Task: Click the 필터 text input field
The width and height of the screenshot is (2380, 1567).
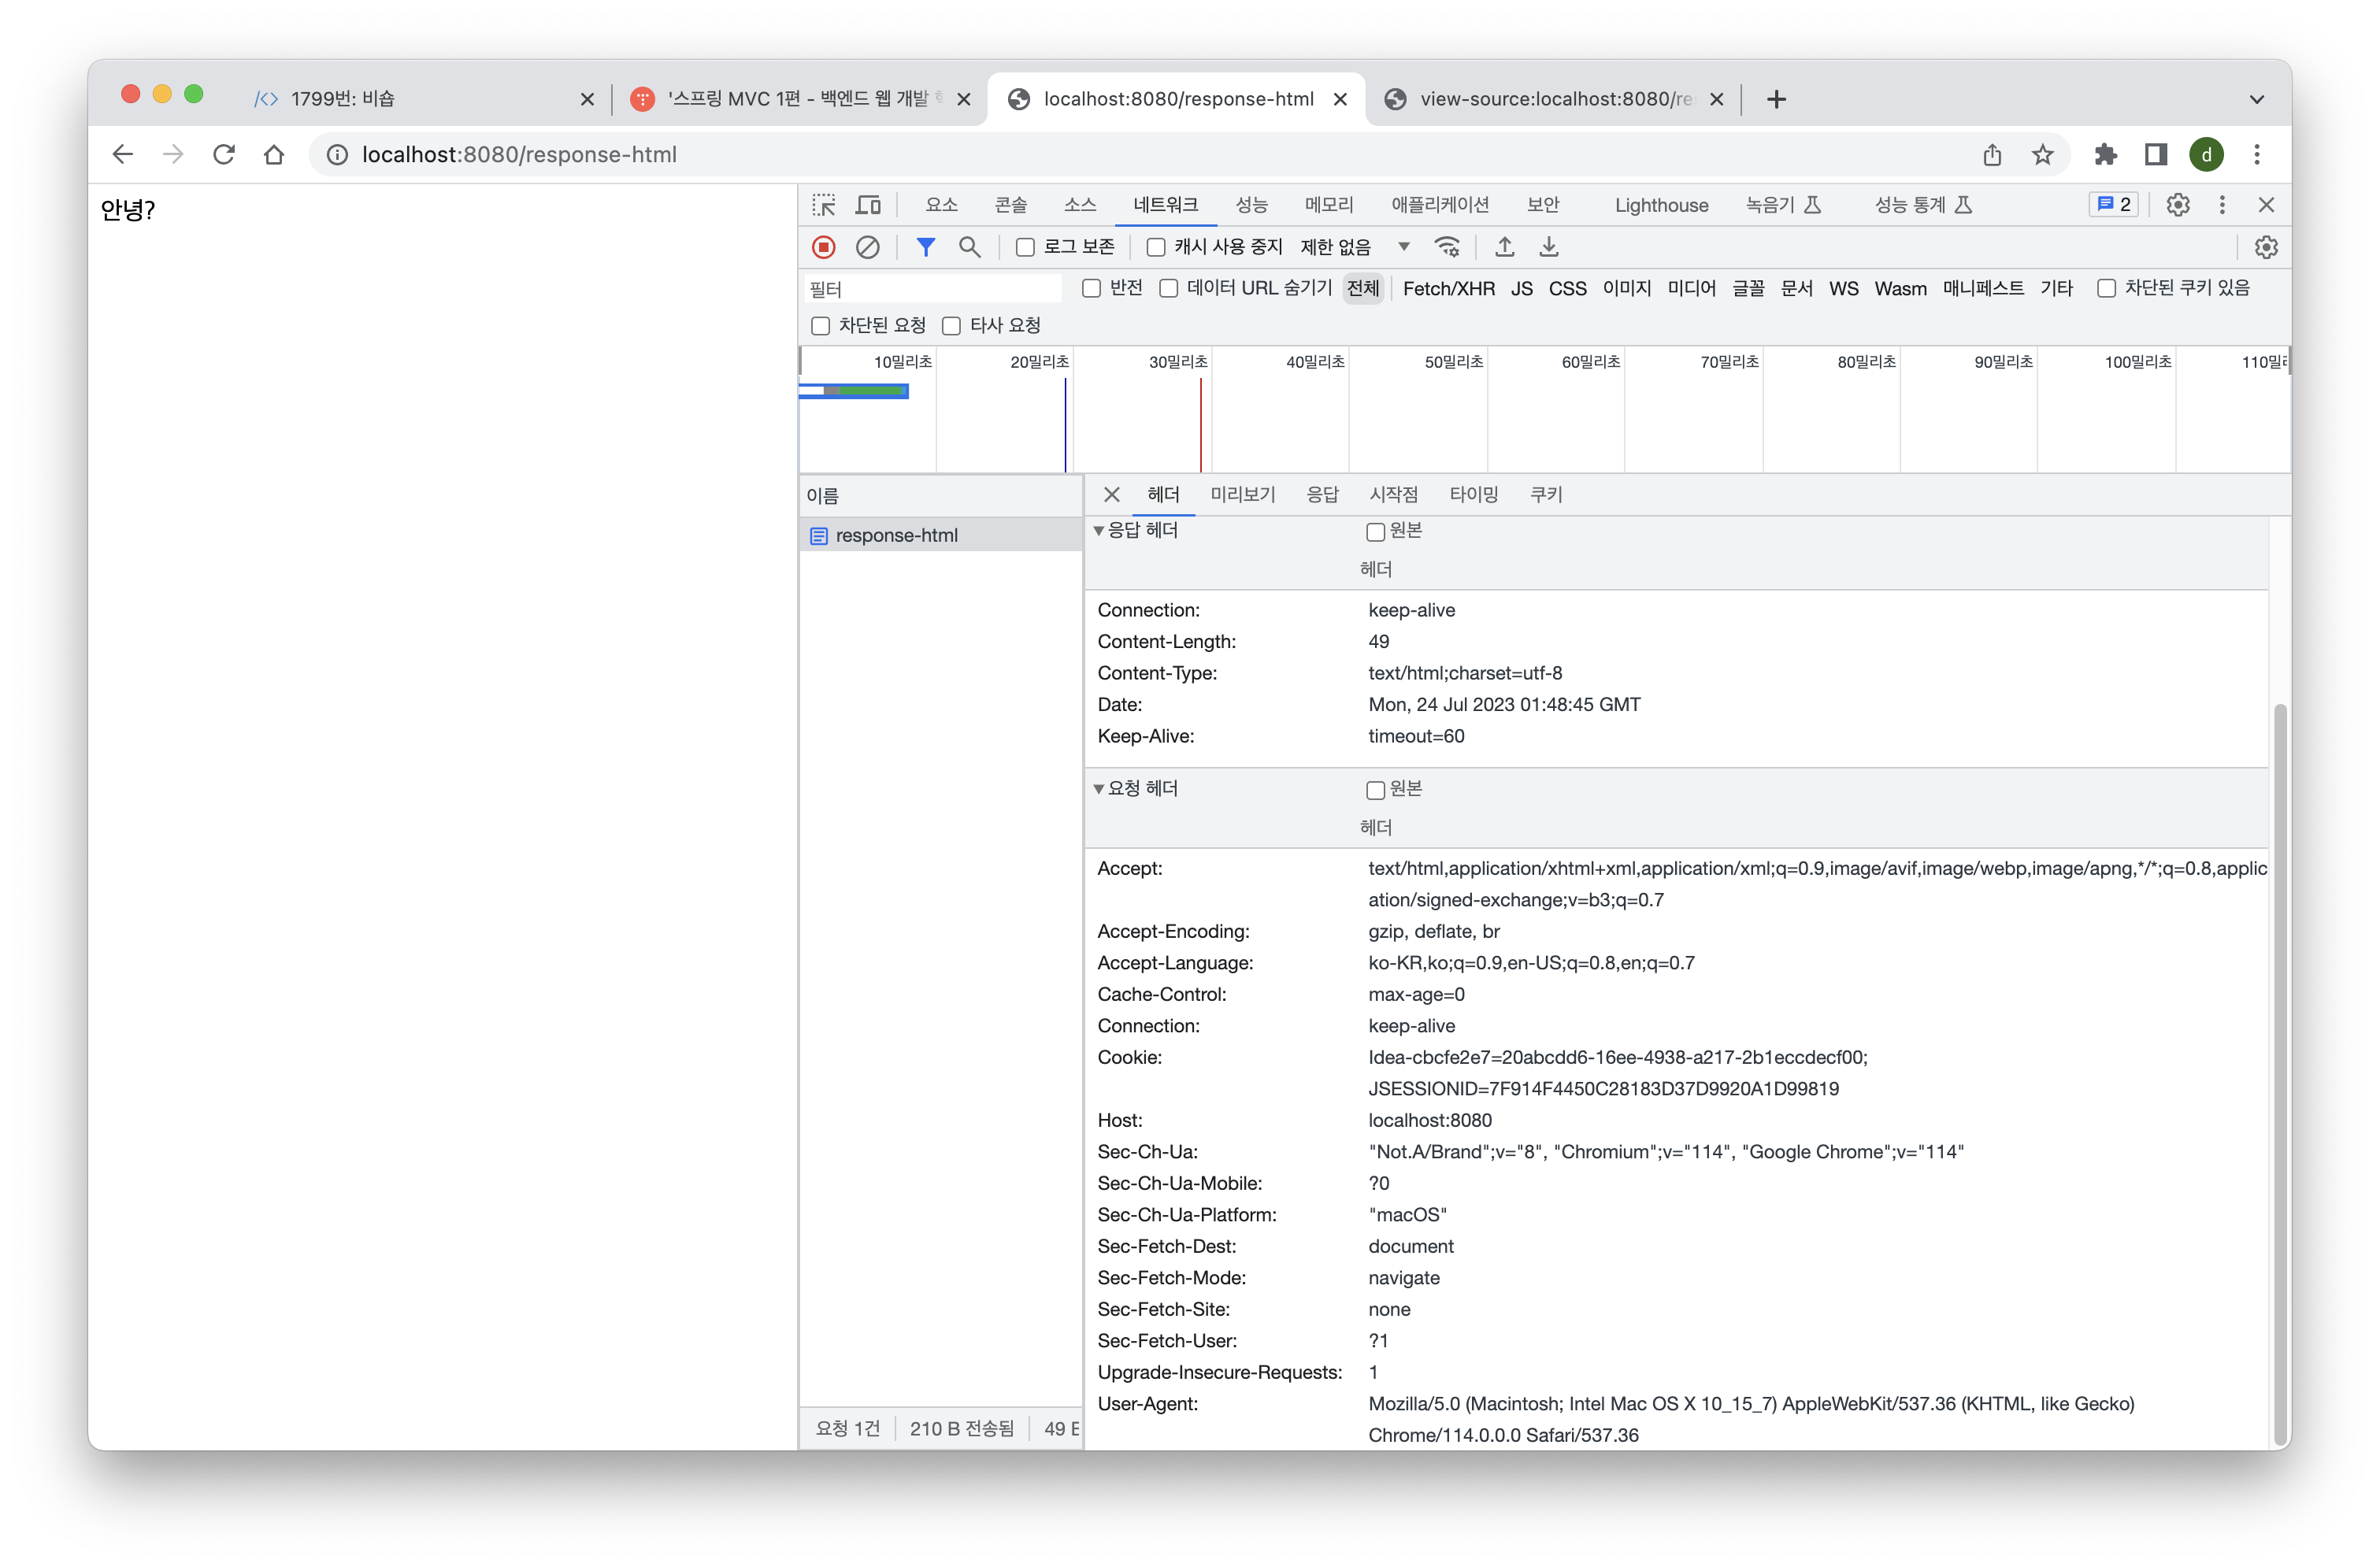Action: [x=932, y=289]
